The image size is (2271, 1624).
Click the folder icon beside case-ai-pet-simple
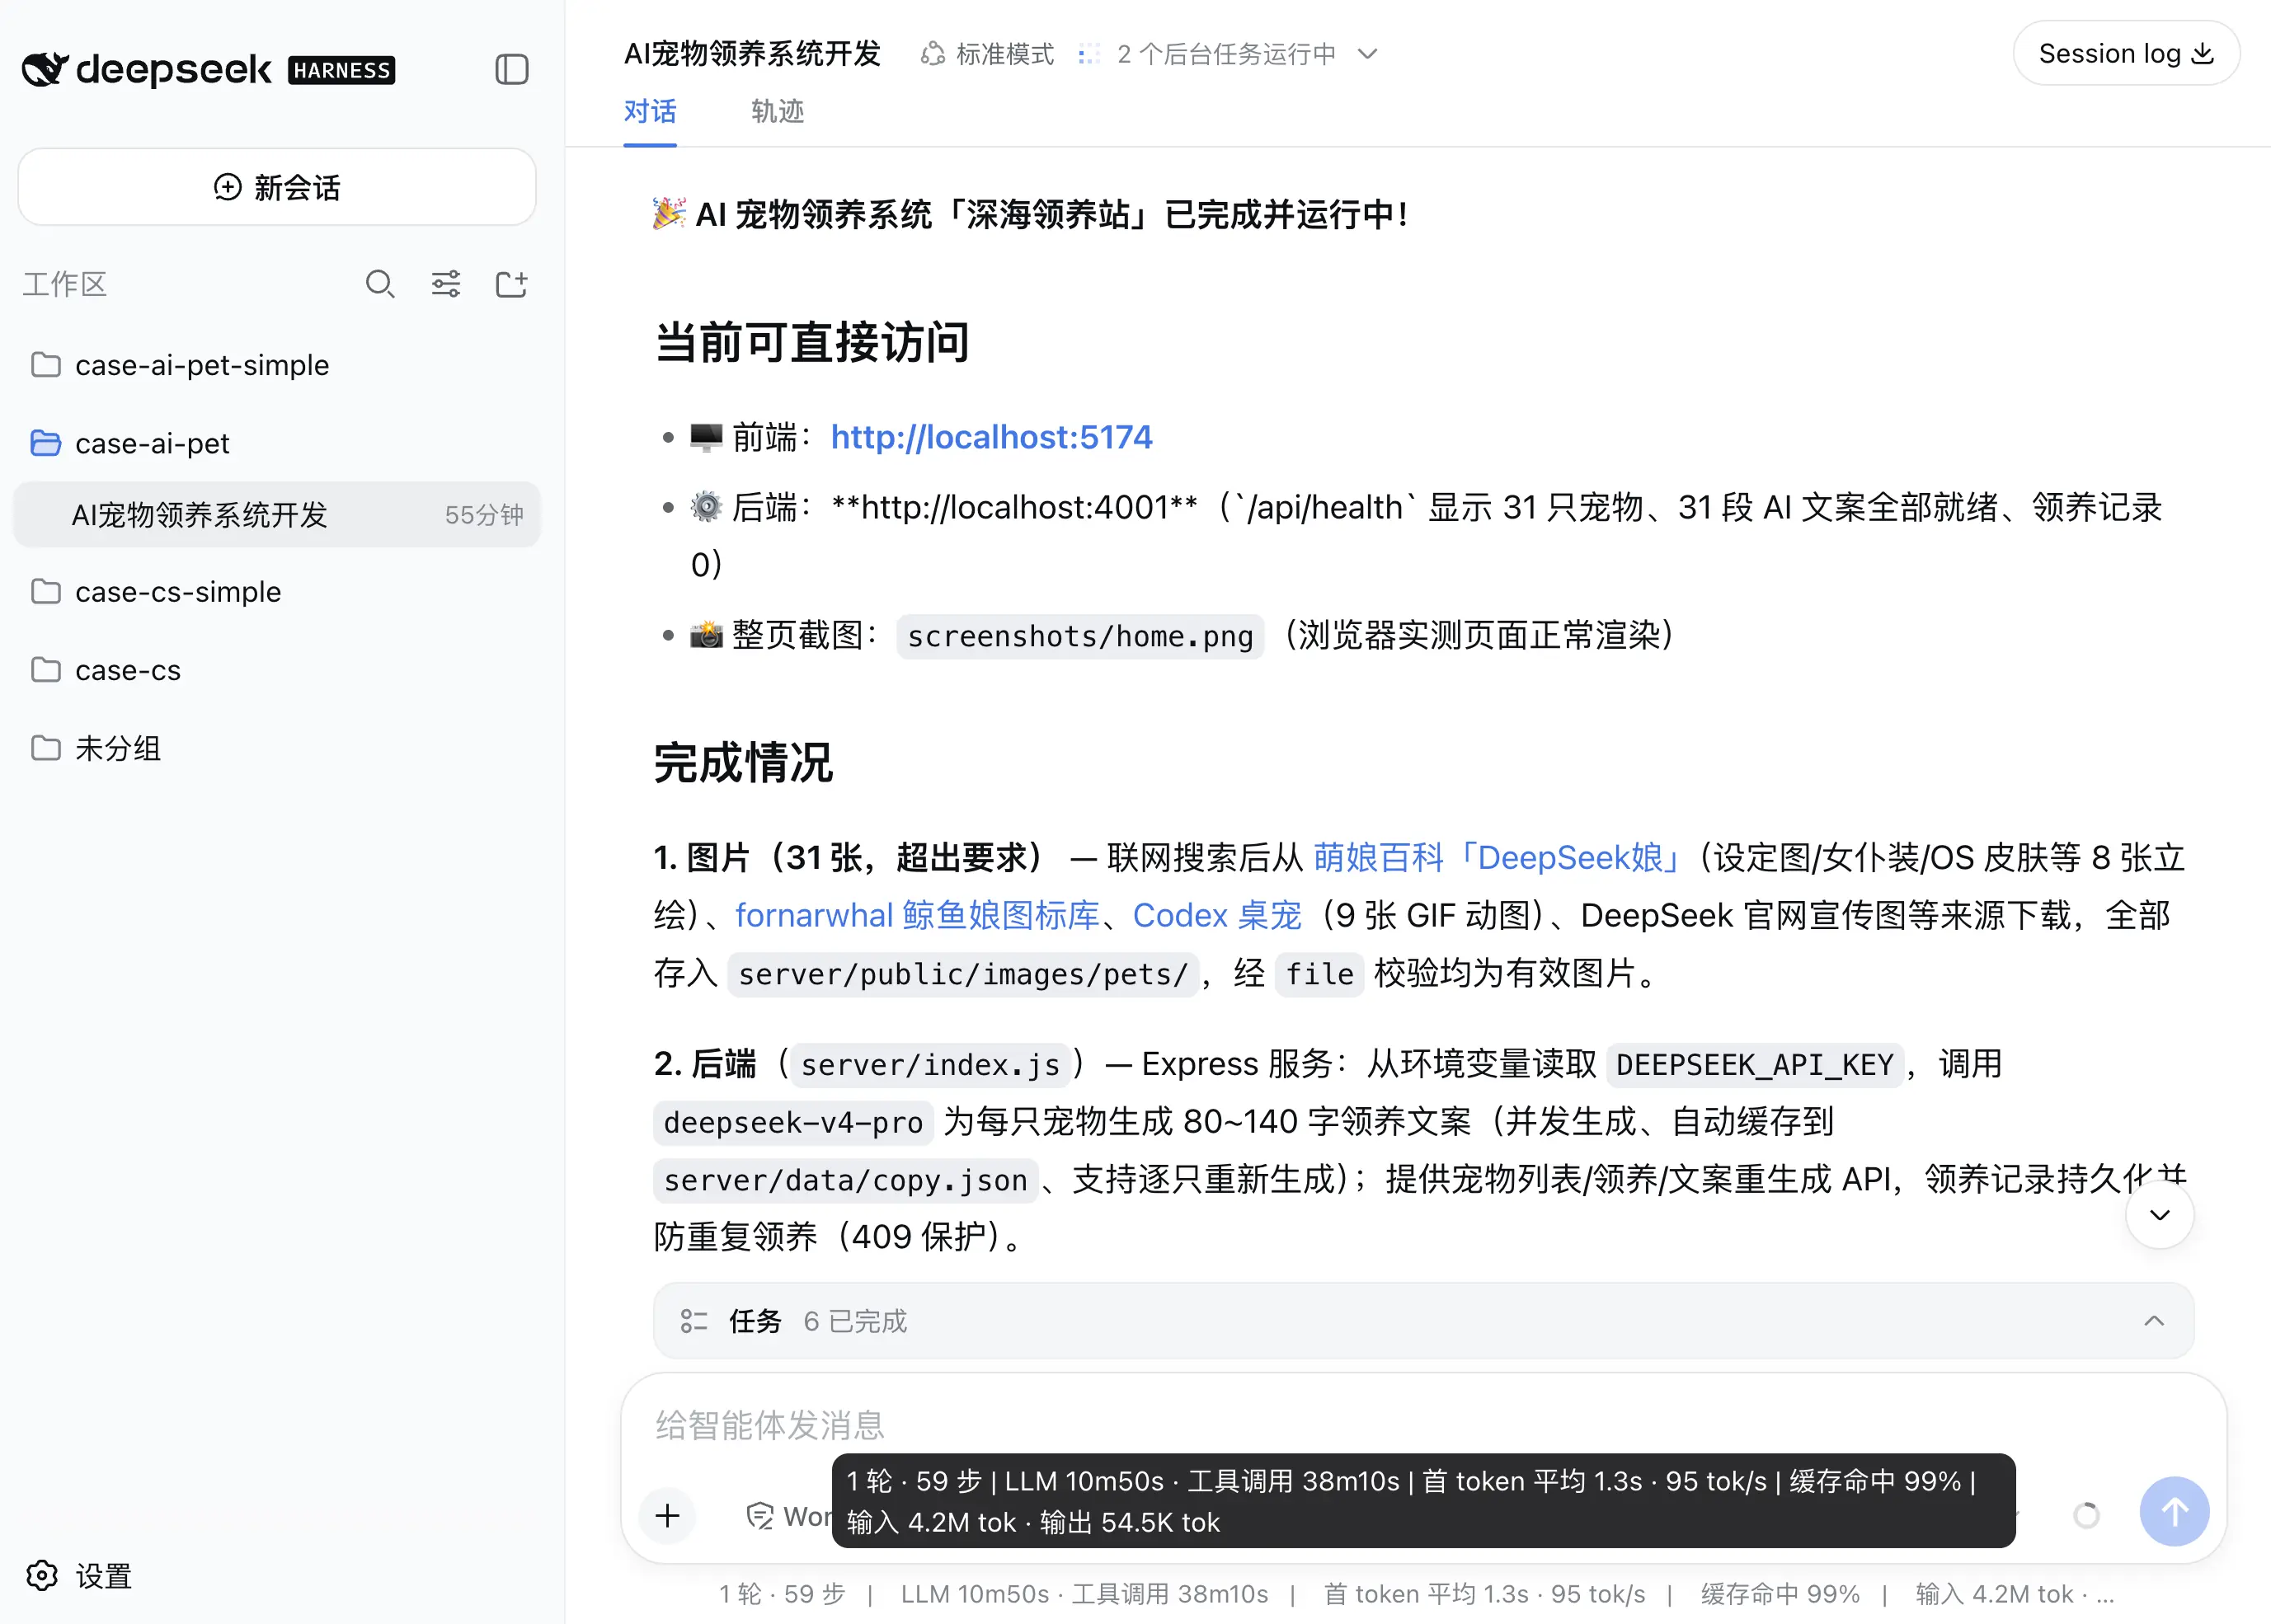(46, 365)
